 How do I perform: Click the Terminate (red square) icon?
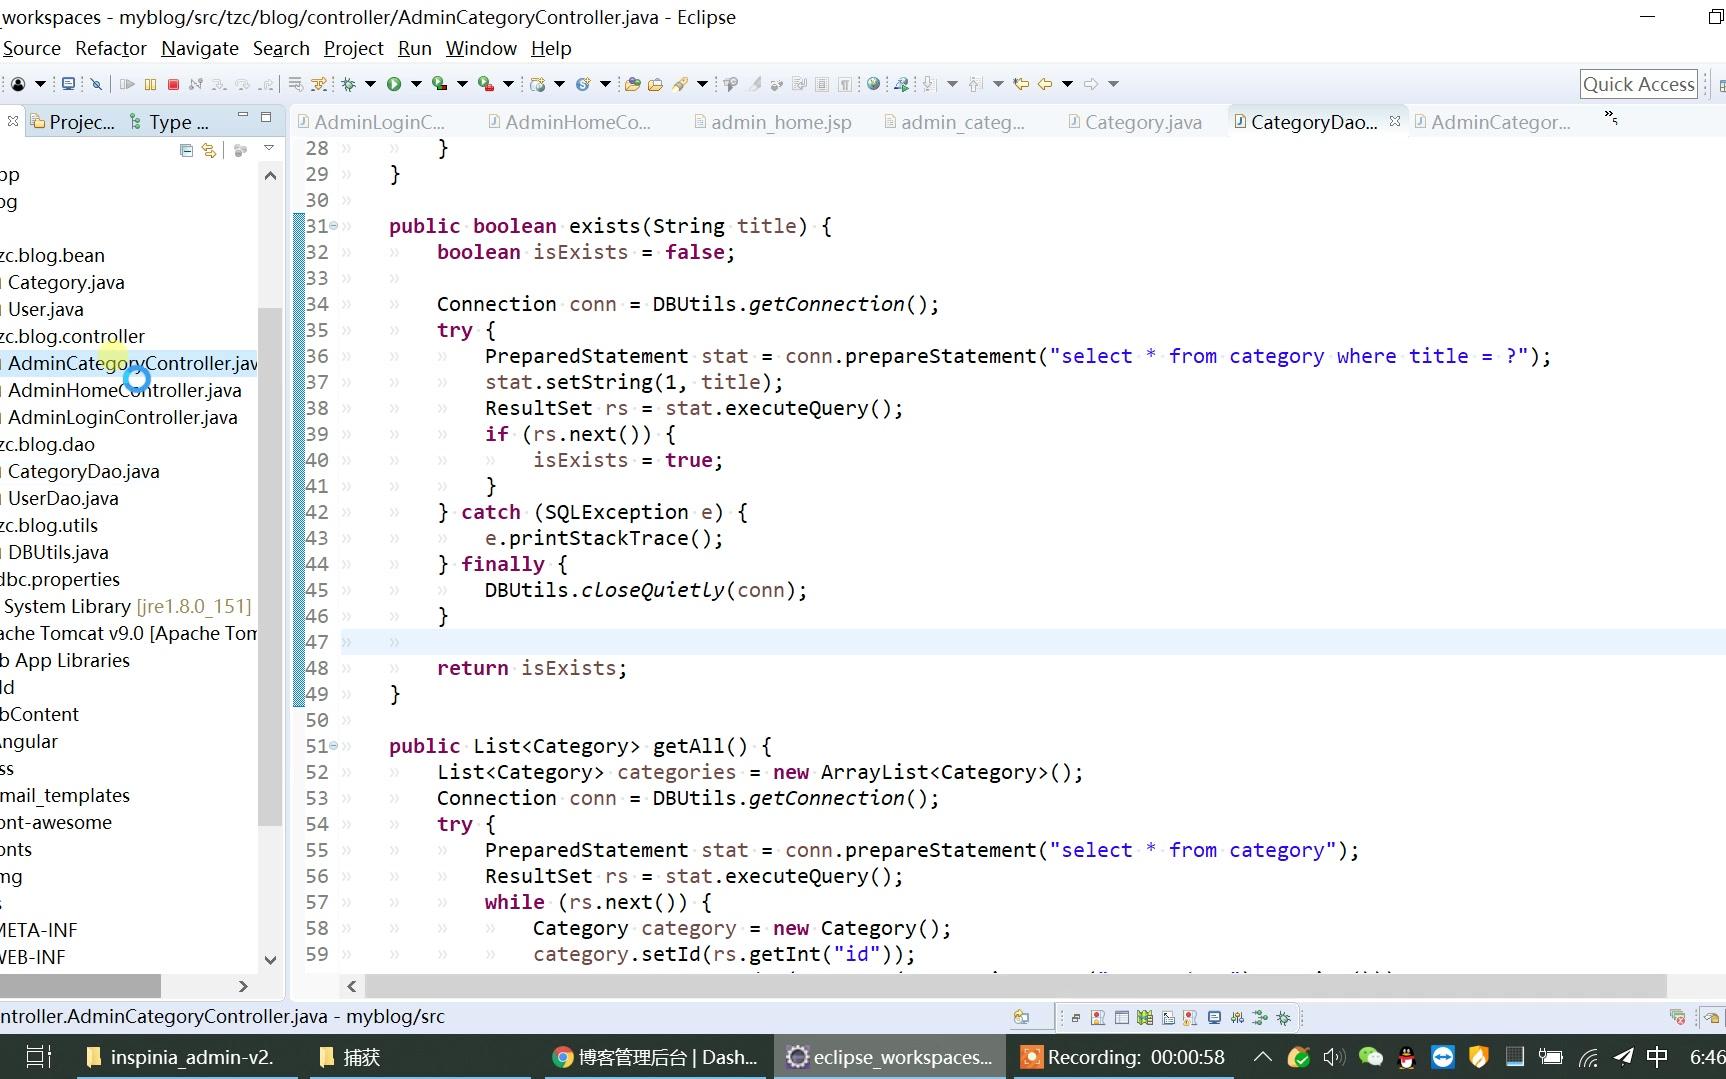[x=173, y=84]
